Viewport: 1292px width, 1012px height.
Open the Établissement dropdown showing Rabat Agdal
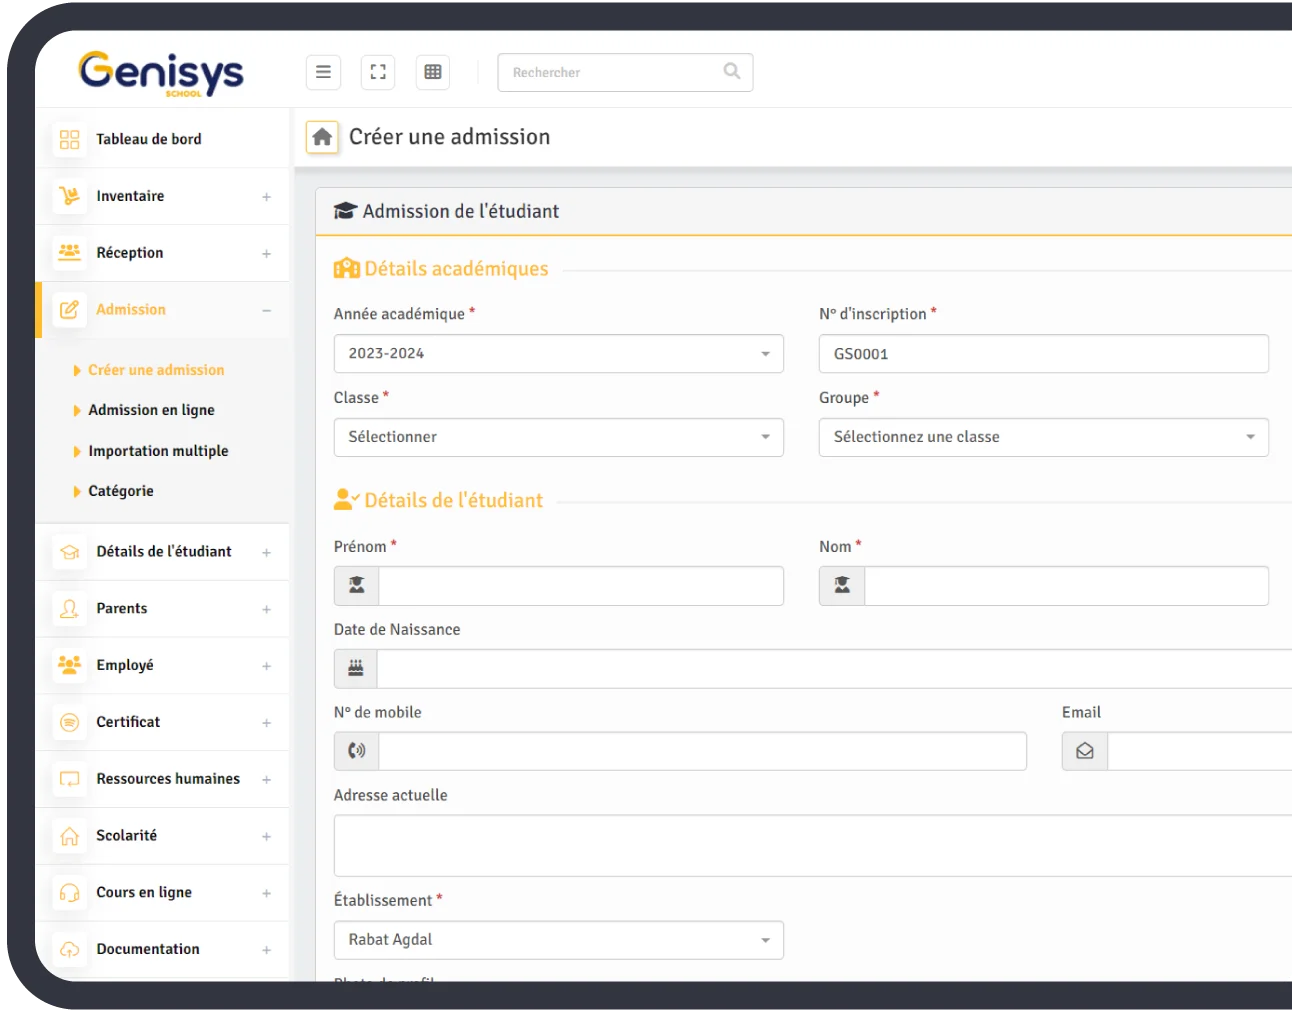[x=558, y=939]
